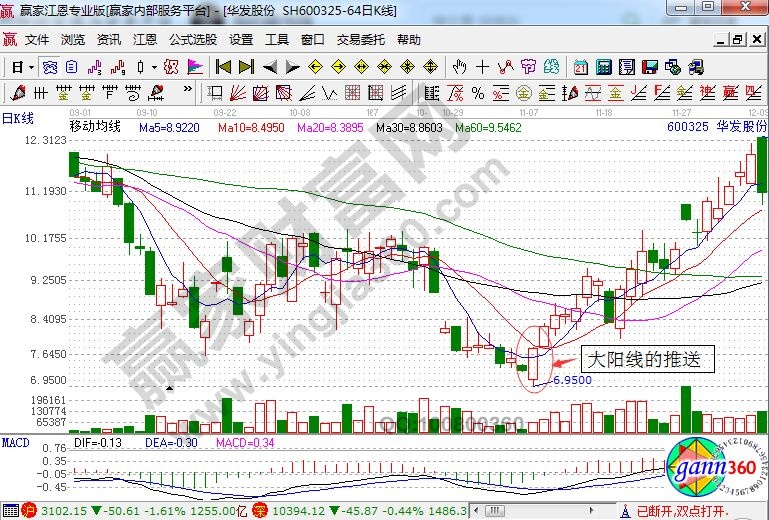This screenshot has height=520, width=769.
Task: Select the Gann fan lines tool
Action: coord(238,93)
